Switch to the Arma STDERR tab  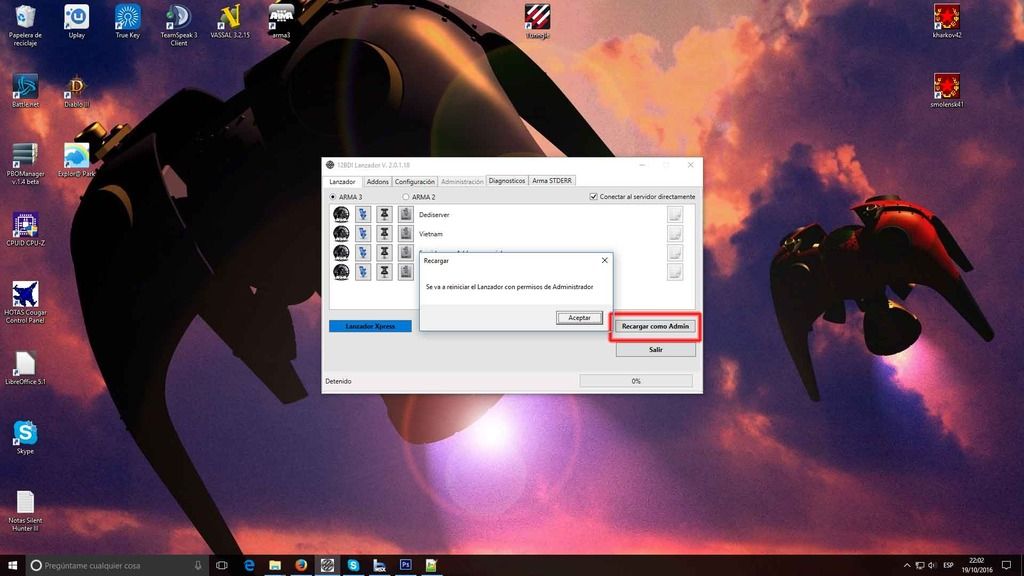pyautogui.click(x=552, y=181)
